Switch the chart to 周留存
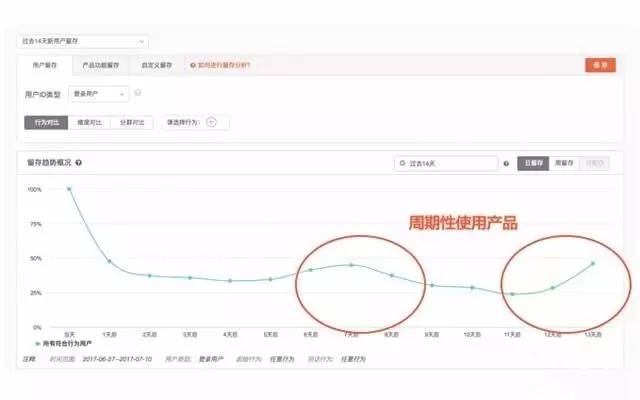This screenshot has width=640, height=400. pyautogui.click(x=564, y=163)
